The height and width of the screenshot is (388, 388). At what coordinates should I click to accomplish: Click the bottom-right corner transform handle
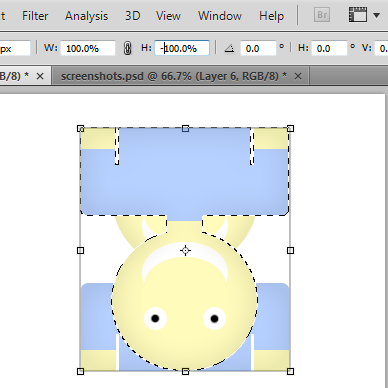pos(290,371)
